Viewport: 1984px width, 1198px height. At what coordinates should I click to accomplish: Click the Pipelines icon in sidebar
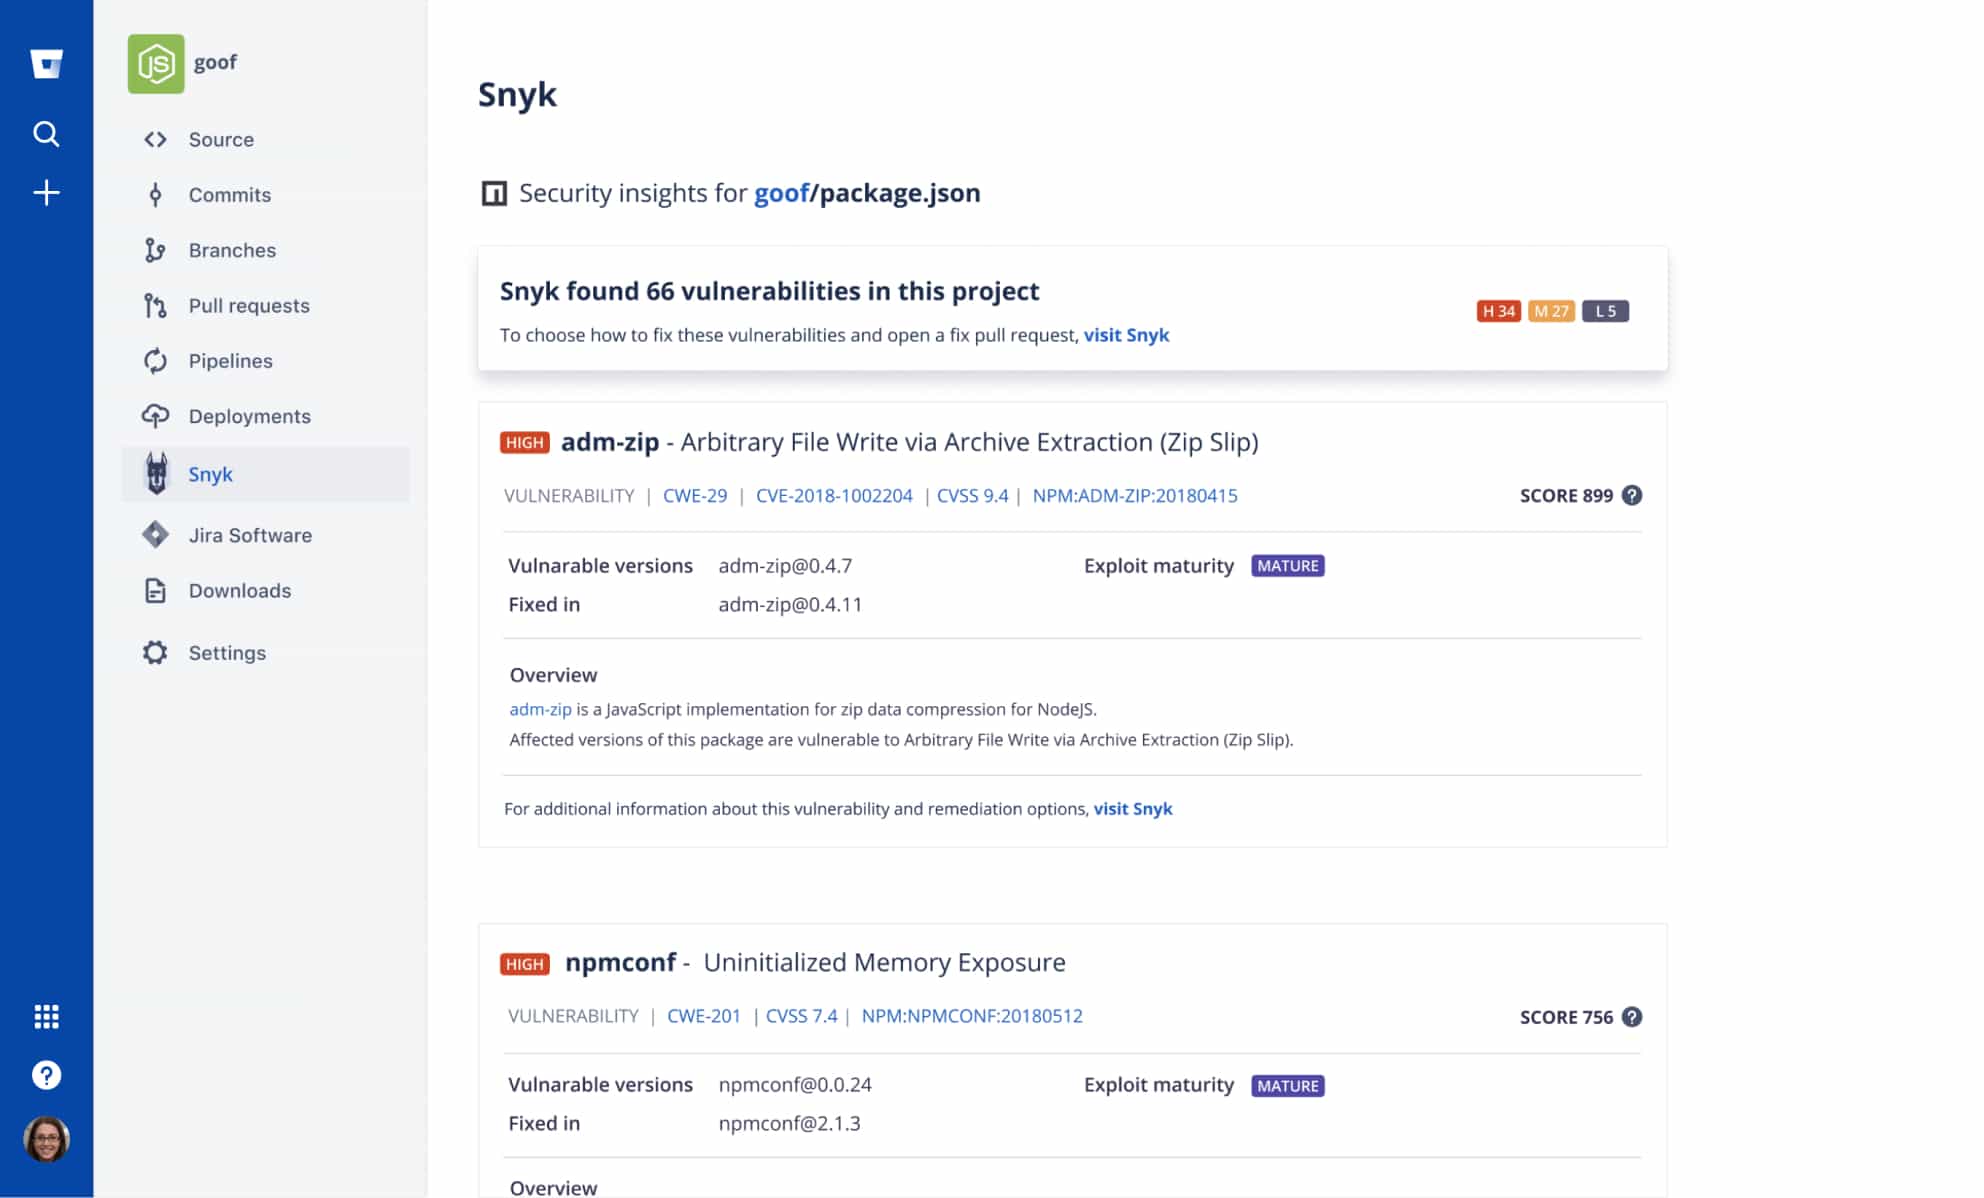[156, 360]
